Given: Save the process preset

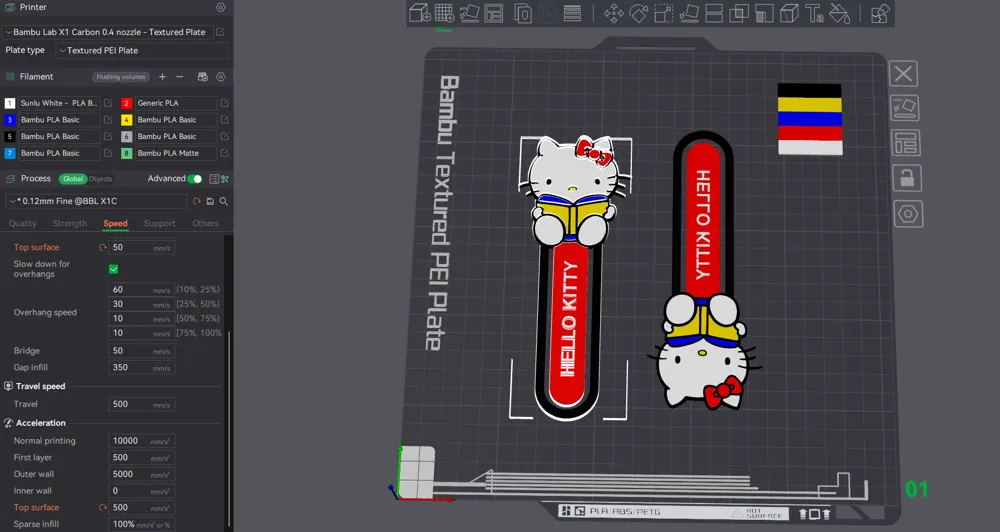Looking at the screenshot, I should click(210, 201).
